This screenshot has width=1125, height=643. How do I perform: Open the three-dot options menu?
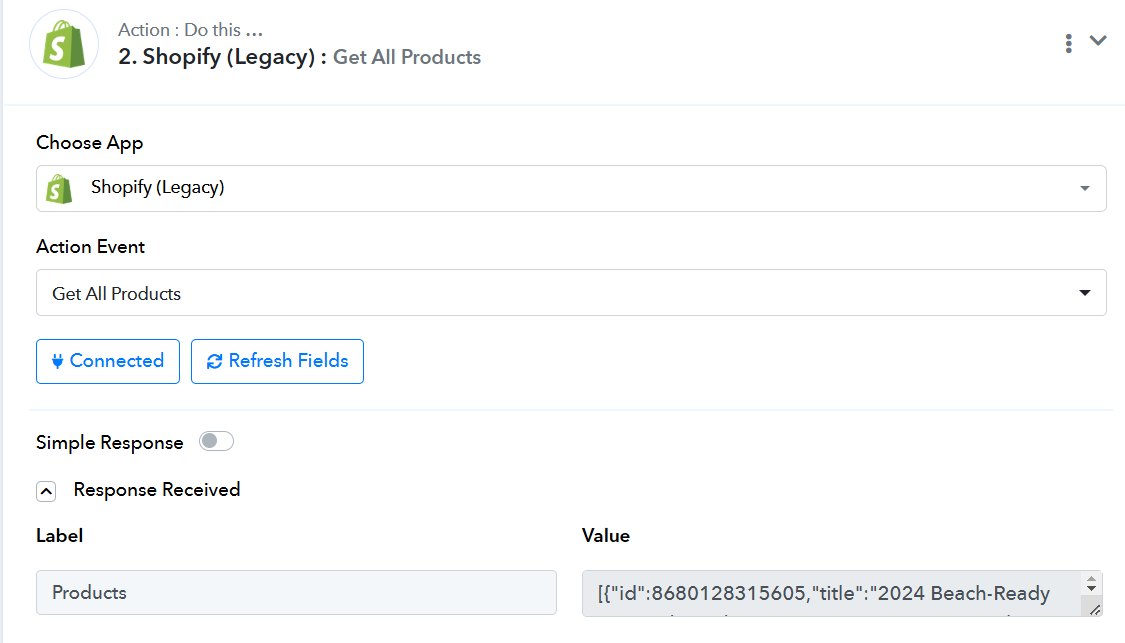click(x=1069, y=42)
